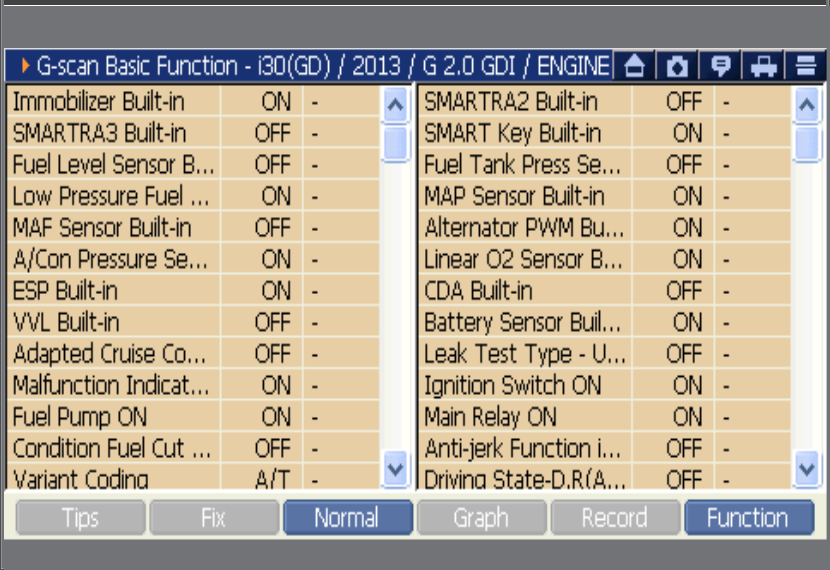Click right pane scrollbar thumb

click(807, 143)
